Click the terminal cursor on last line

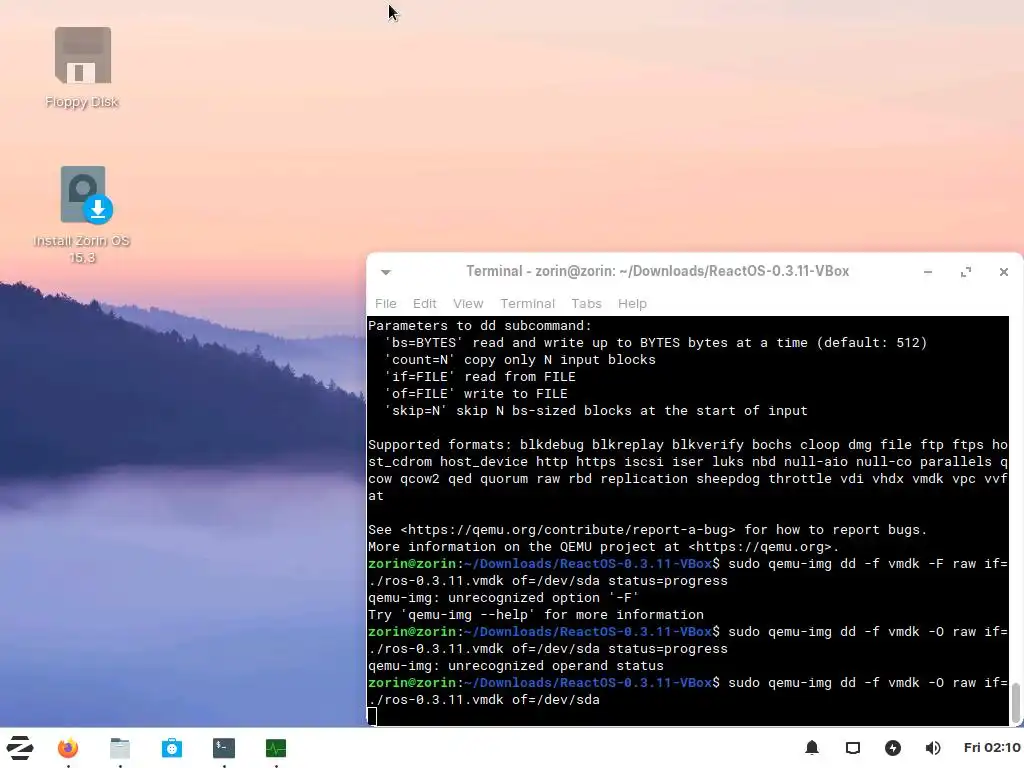(372, 716)
